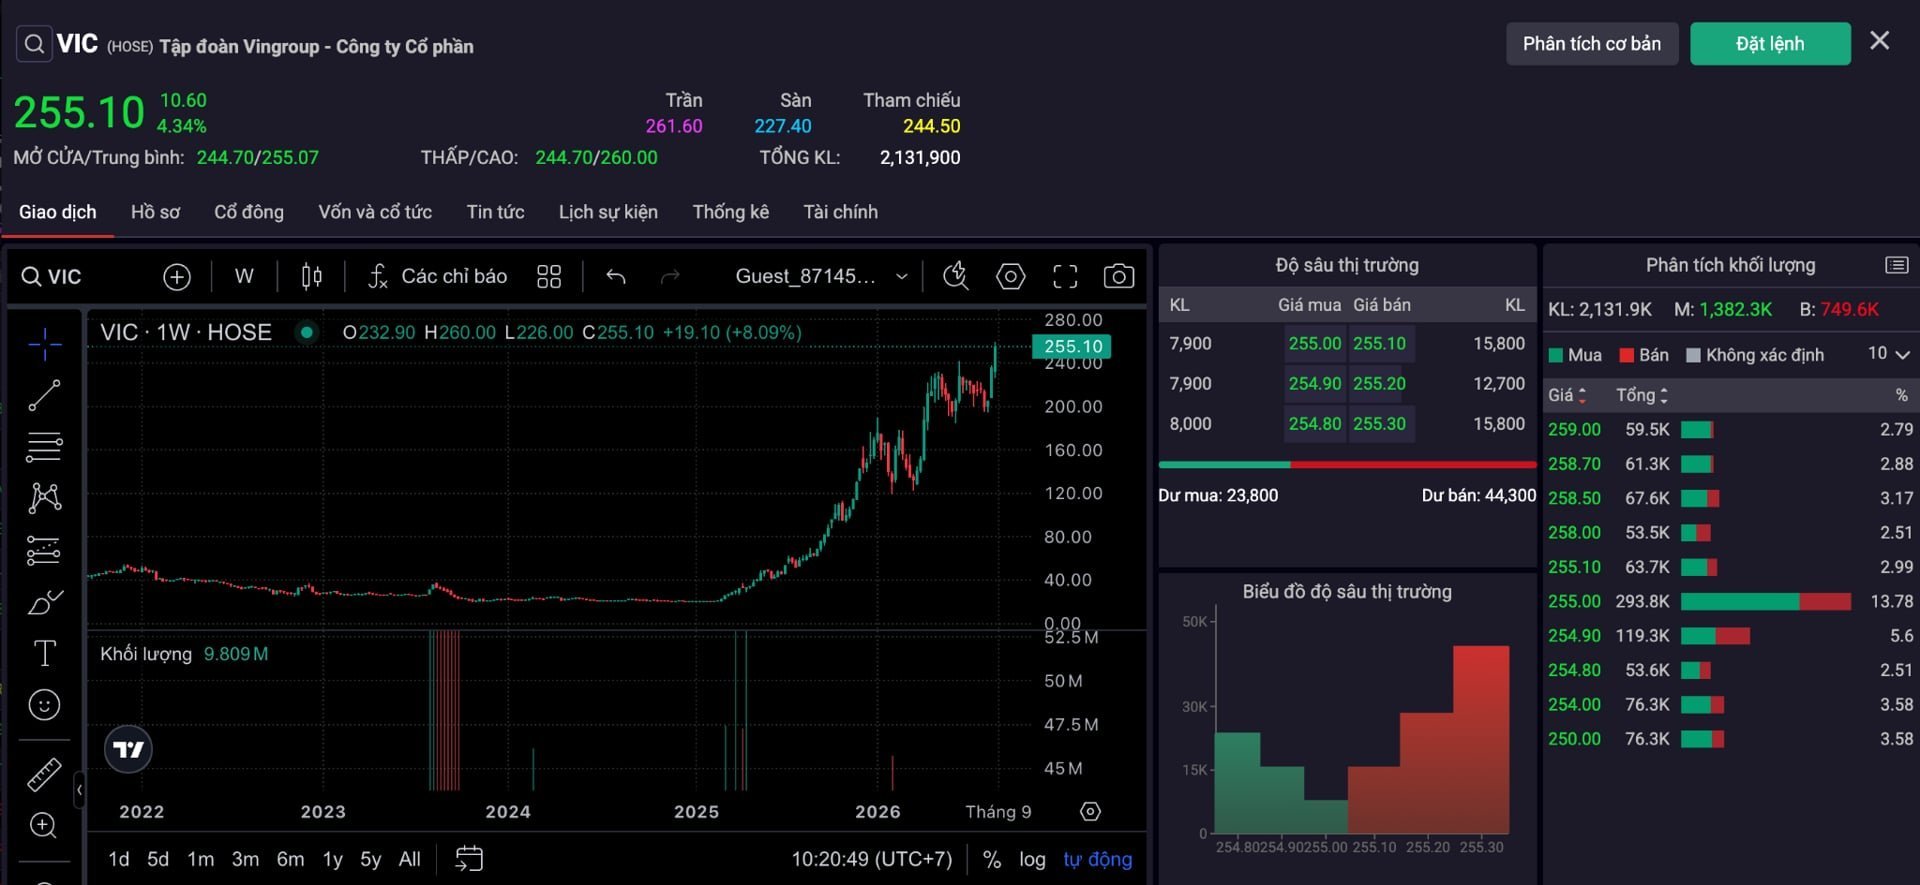Switch to the Giao dịch tab
This screenshot has width=1920, height=885.
58,212
